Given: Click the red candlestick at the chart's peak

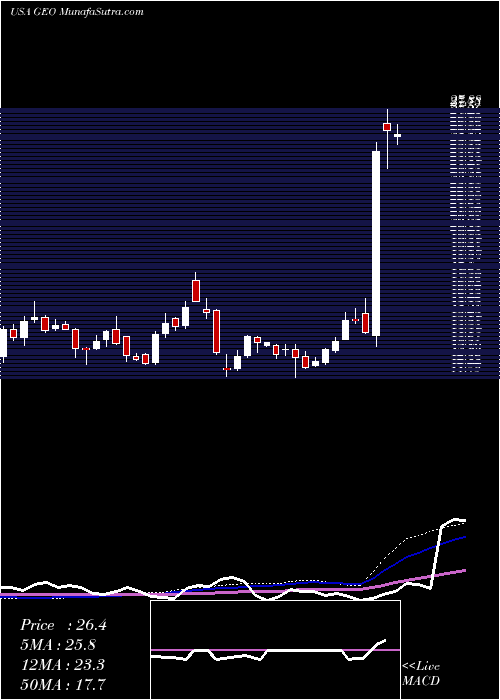Looking at the screenshot, I should pos(387,127).
